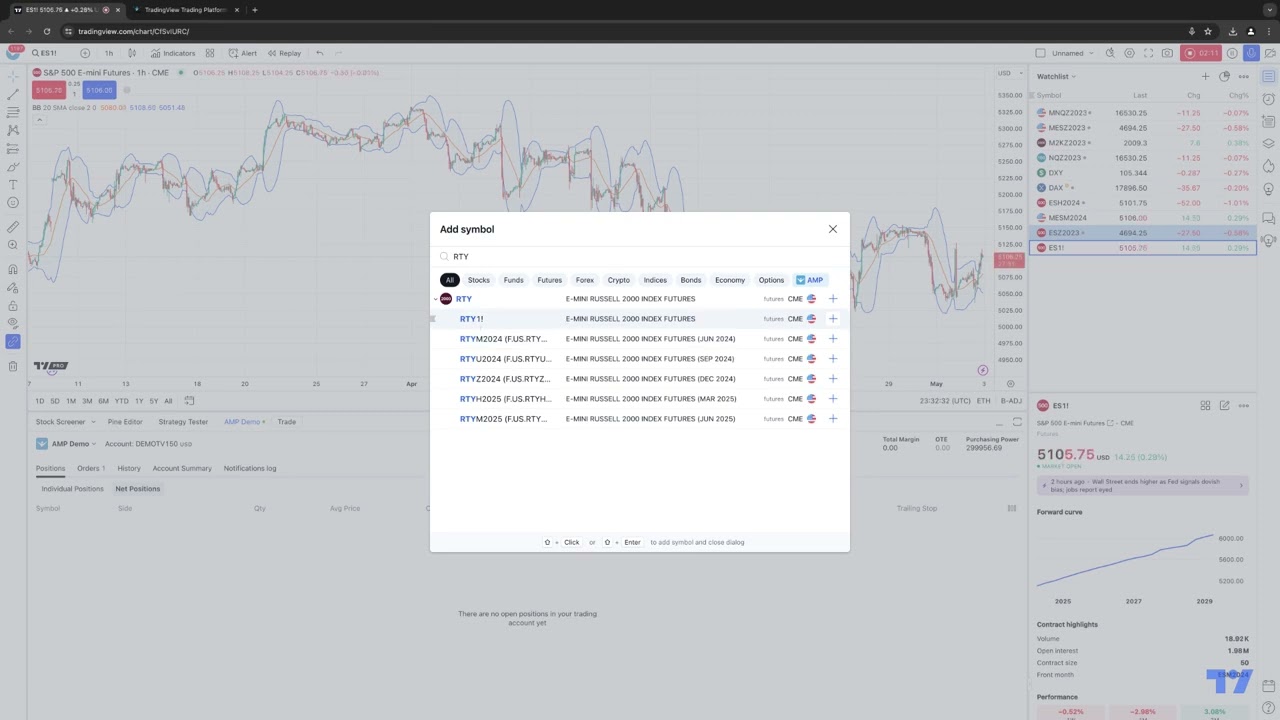1280x720 pixels.
Task: Click compare or add symbol plus icon
Action: tap(85, 53)
